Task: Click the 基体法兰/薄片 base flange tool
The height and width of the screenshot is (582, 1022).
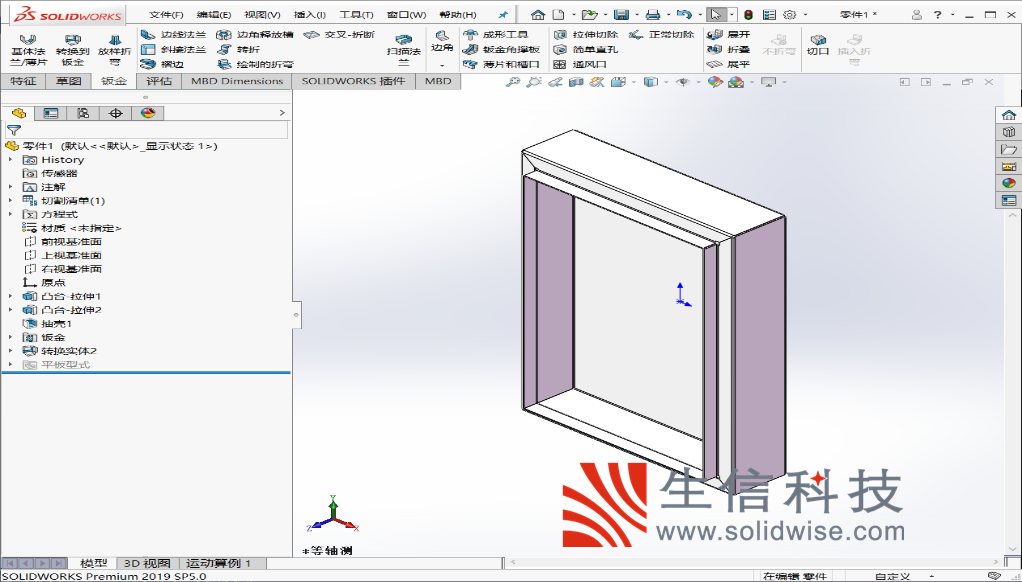Action: pos(29,50)
